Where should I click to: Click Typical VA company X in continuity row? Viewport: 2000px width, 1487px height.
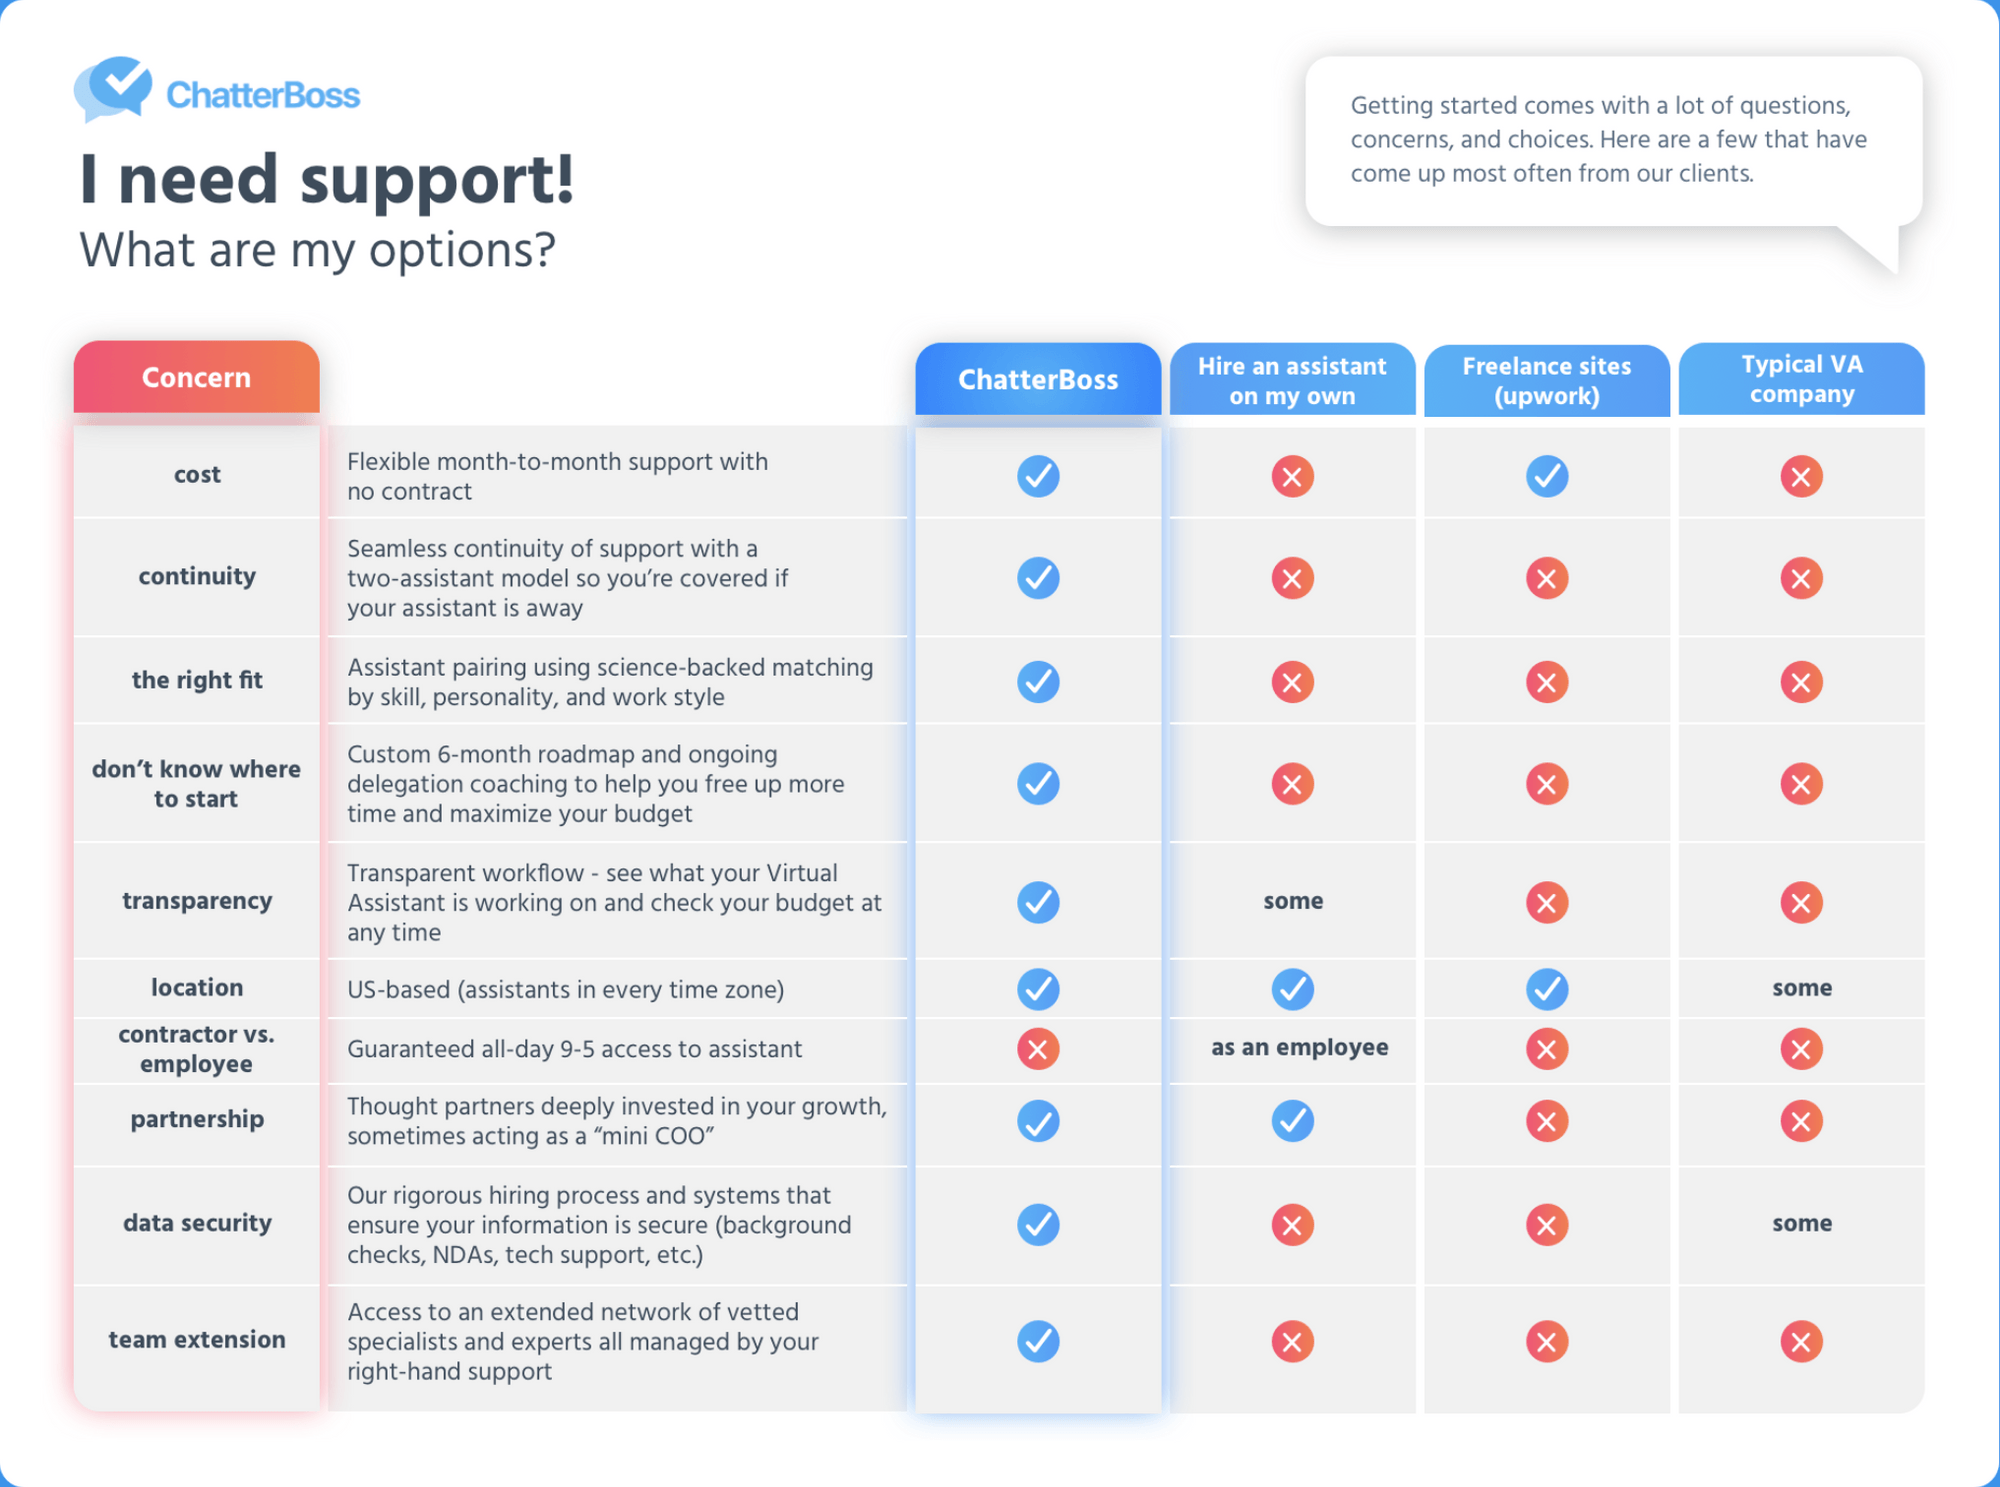click(x=1801, y=578)
